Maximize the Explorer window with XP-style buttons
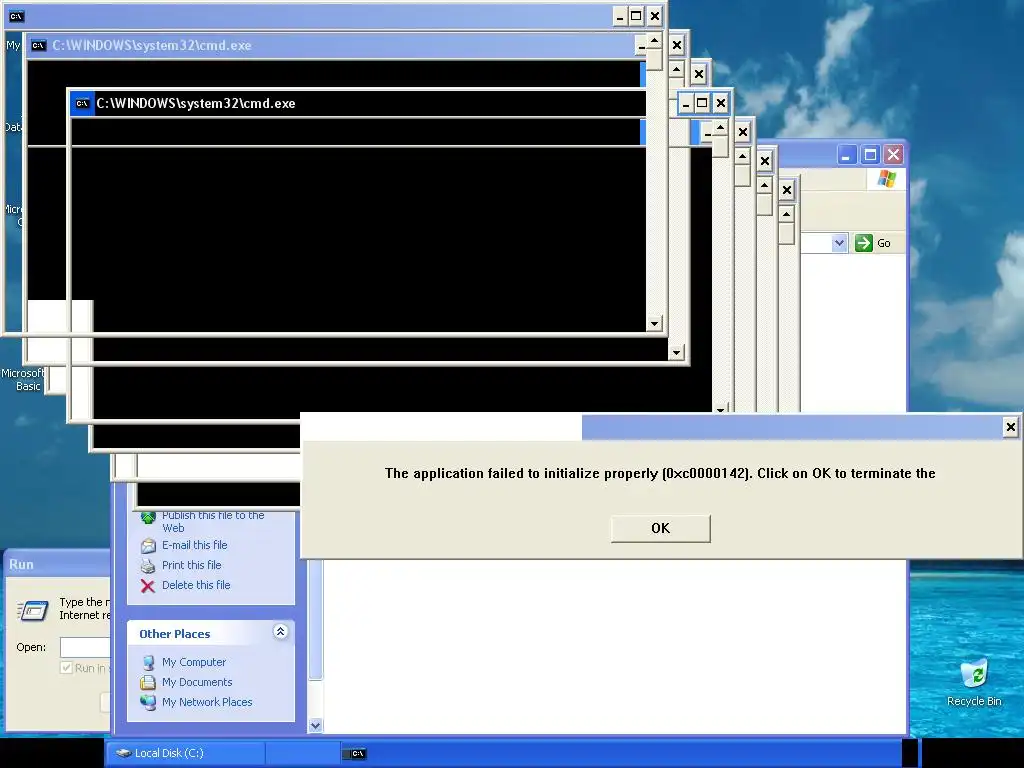 click(x=870, y=155)
